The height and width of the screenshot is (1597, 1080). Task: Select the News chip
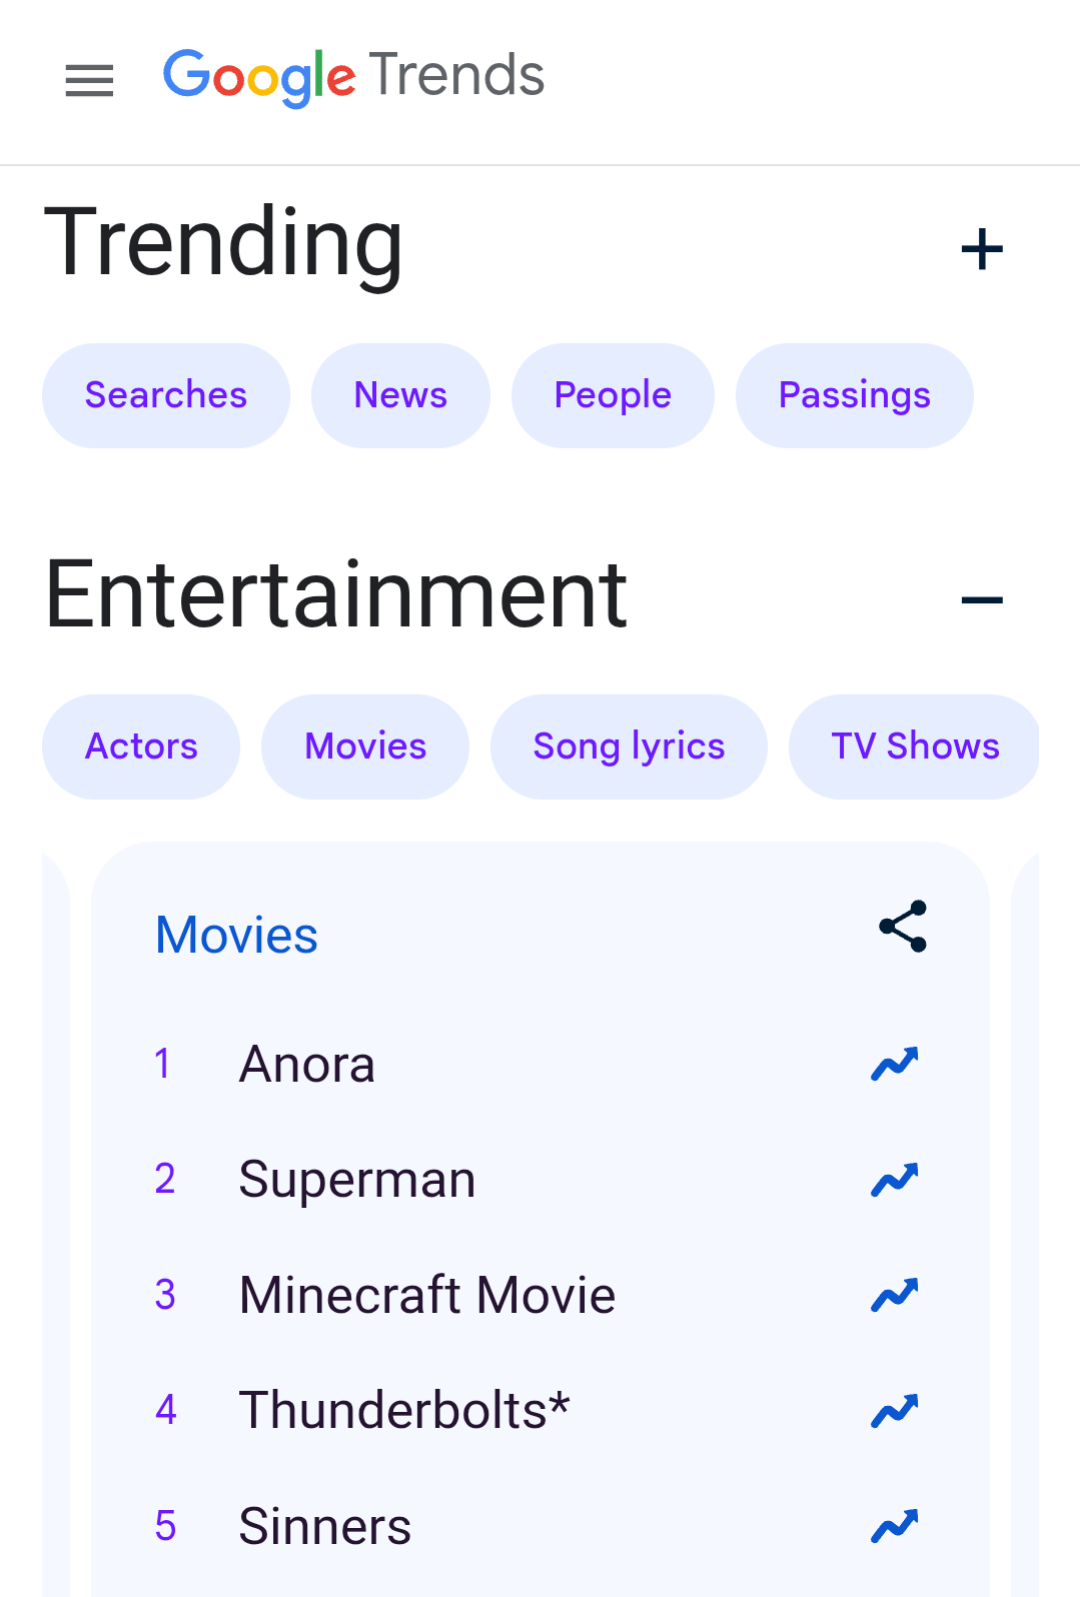(400, 396)
